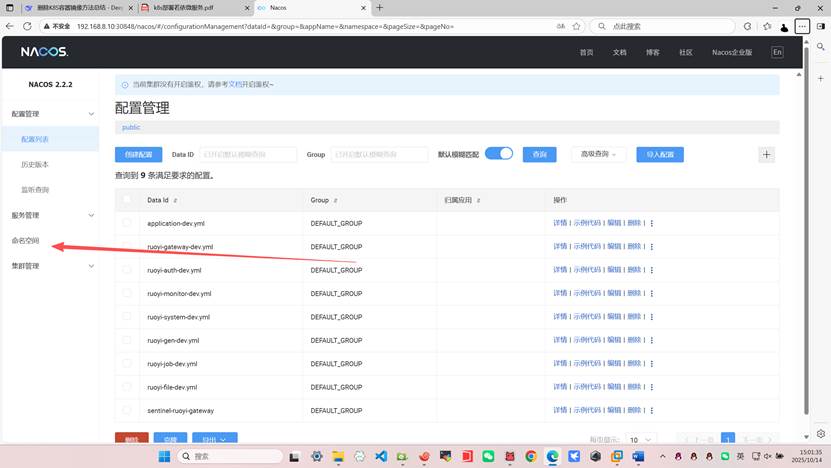Click the plus icon beside 导入配置
This screenshot has width=831, height=468.
[766, 154]
